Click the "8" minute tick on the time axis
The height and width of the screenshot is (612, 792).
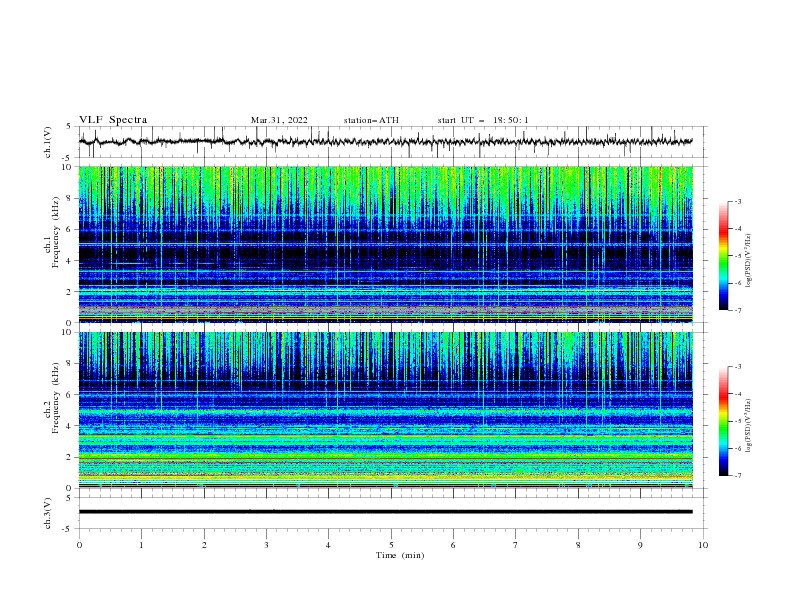578,545
